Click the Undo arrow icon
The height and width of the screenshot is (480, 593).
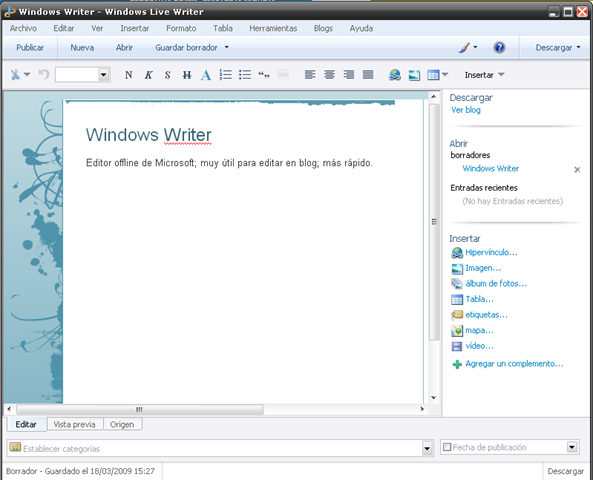pos(43,75)
